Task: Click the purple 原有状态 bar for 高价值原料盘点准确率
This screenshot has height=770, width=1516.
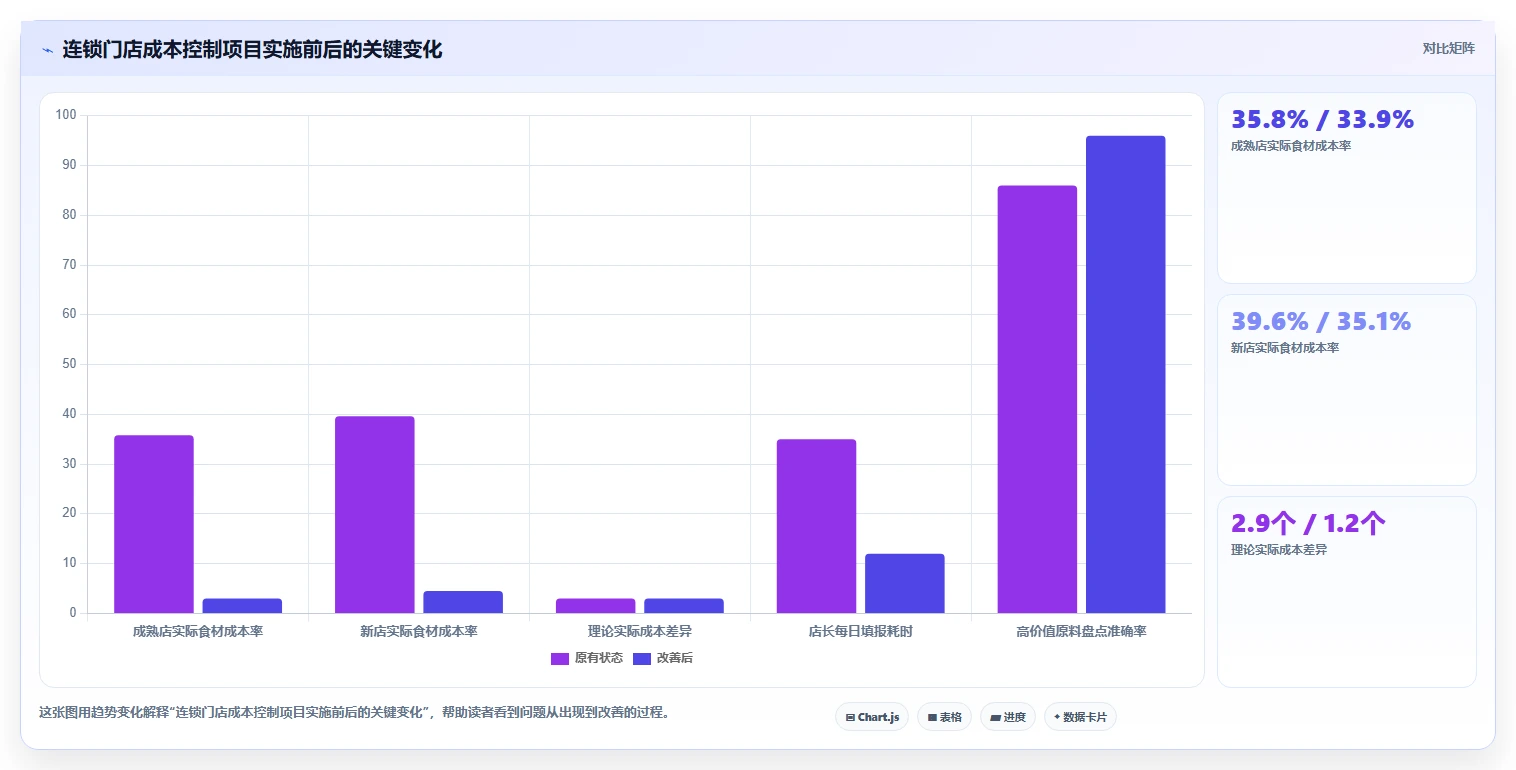Action: coord(1038,399)
